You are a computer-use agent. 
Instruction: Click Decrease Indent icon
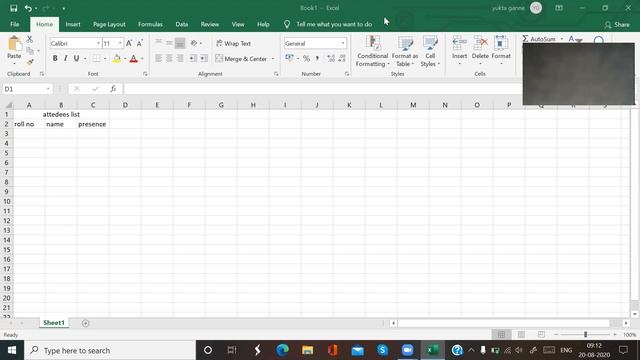(192, 58)
